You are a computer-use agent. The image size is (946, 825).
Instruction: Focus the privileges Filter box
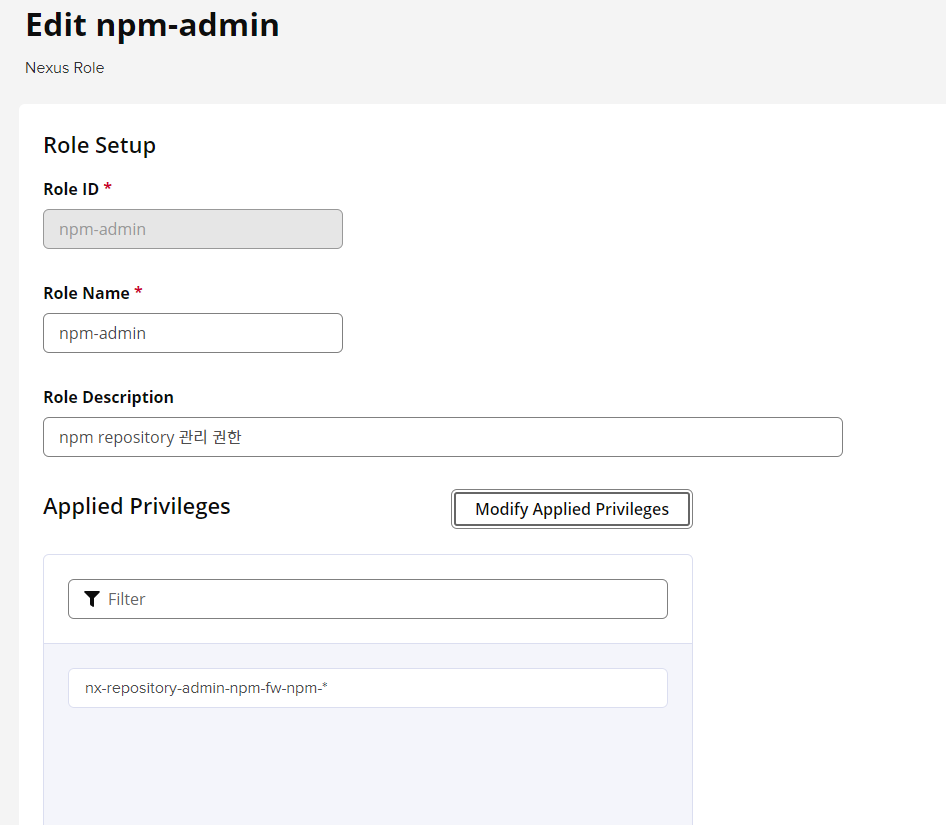click(368, 599)
